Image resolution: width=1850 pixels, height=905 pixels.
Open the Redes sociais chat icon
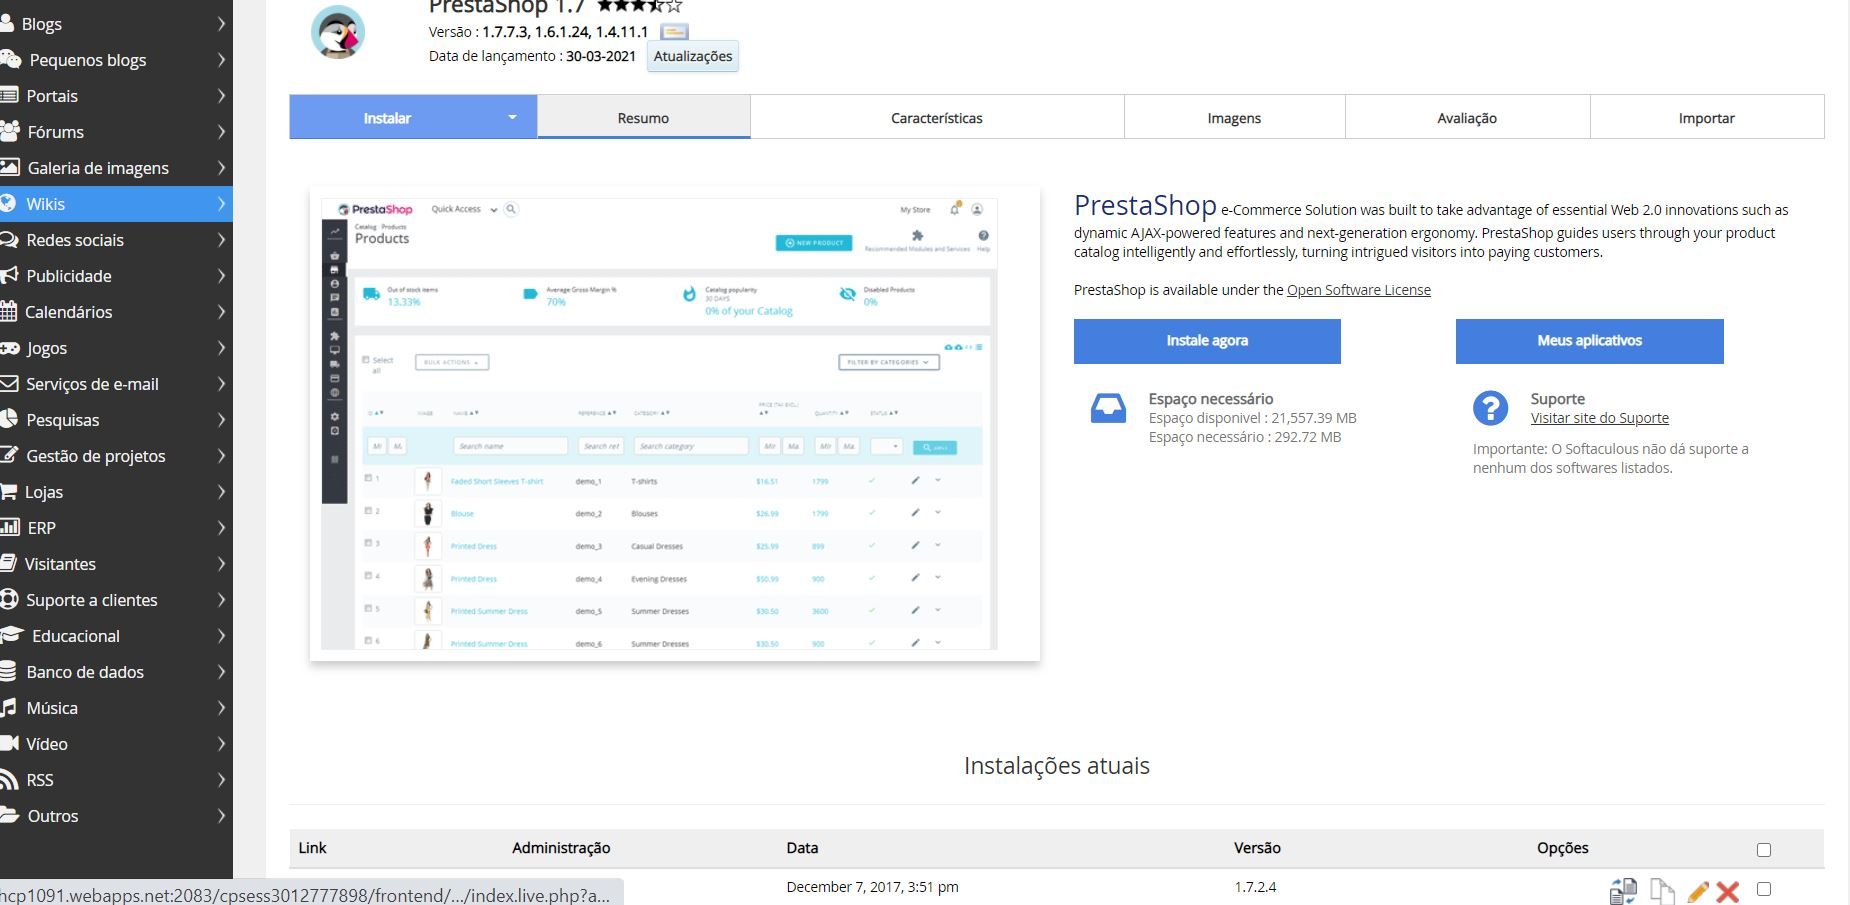click(x=10, y=239)
